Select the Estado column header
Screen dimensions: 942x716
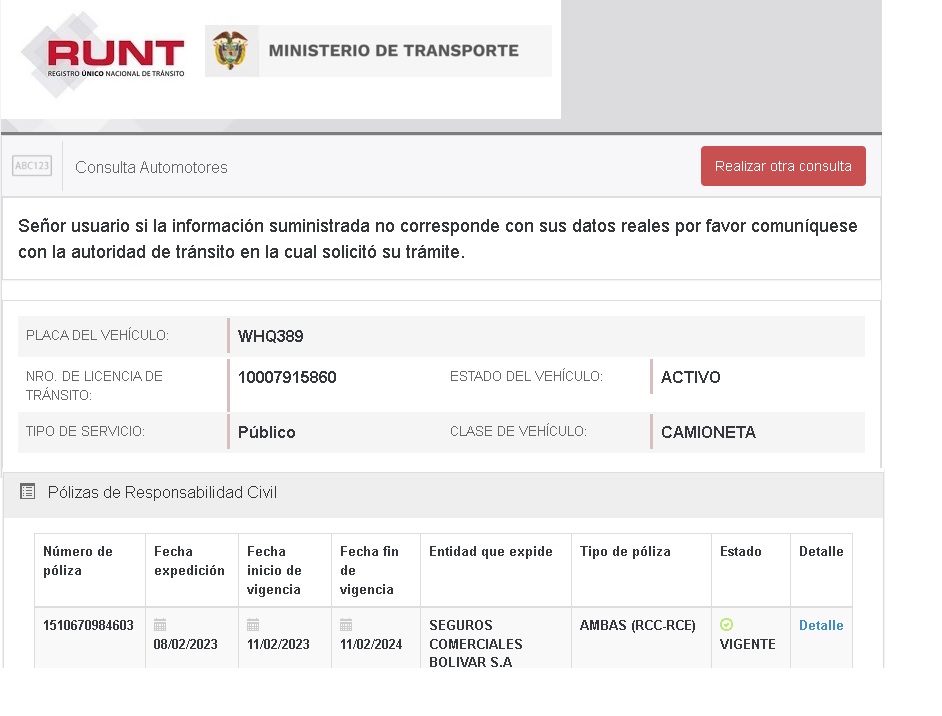coord(740,551)
